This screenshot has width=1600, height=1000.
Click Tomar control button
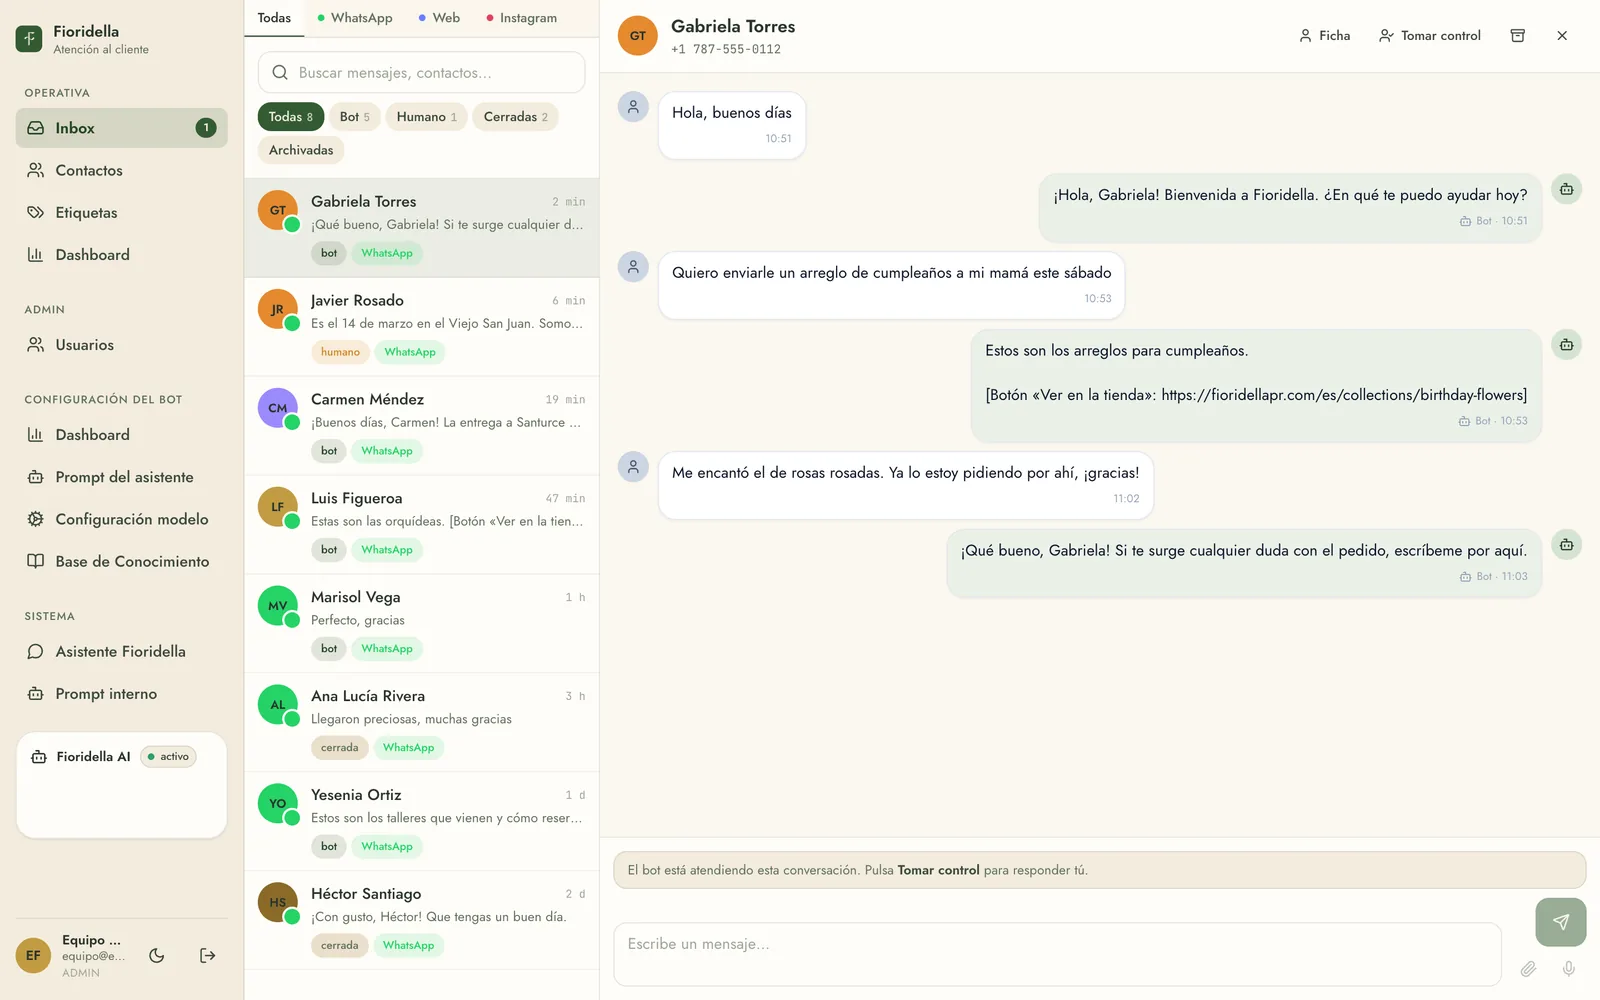[1430, 35]
